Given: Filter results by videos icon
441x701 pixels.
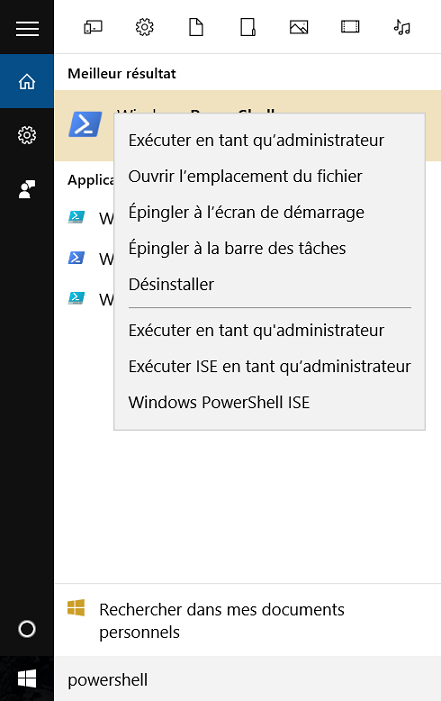Looking at the screenshot, I should [350, 27].
